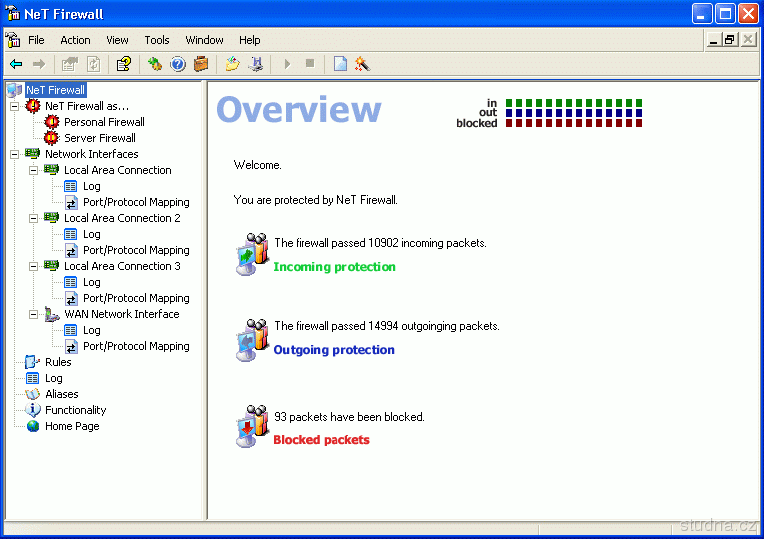Click the open folder toolbar icon
The width and height of the screenshot is (764, 539).
[x=232, y=64]
